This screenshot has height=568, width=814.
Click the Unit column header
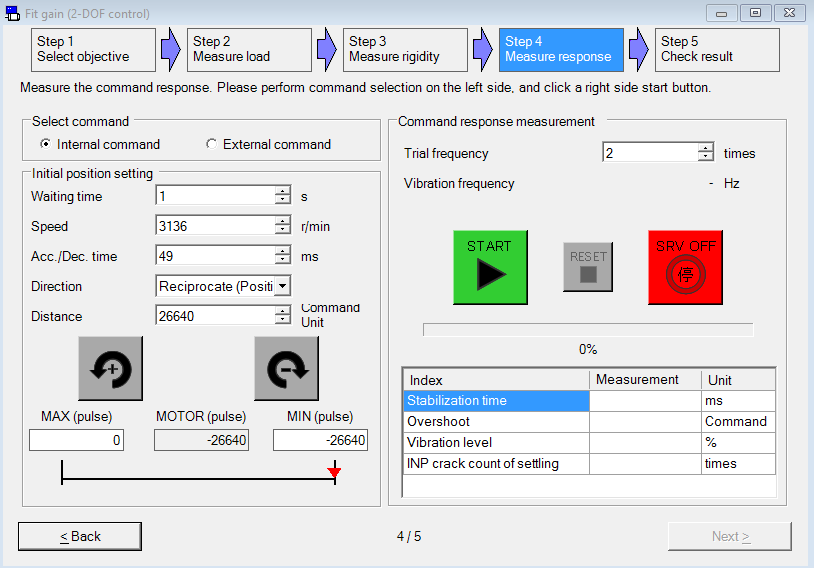pyautogui.click(x=738, y=380)
